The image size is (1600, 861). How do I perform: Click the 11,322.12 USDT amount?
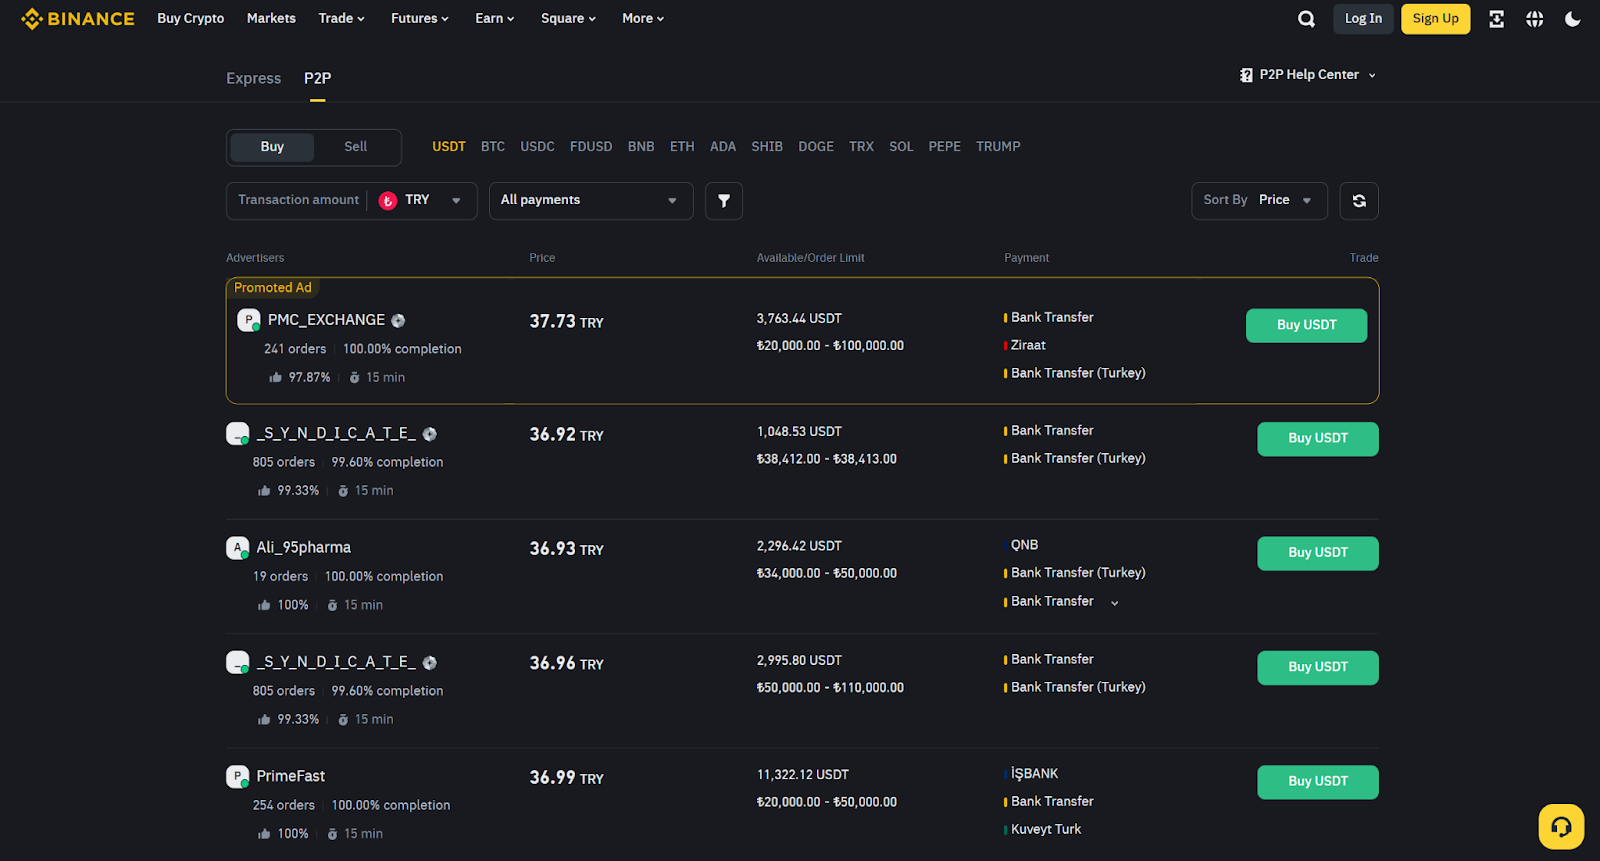803,775
